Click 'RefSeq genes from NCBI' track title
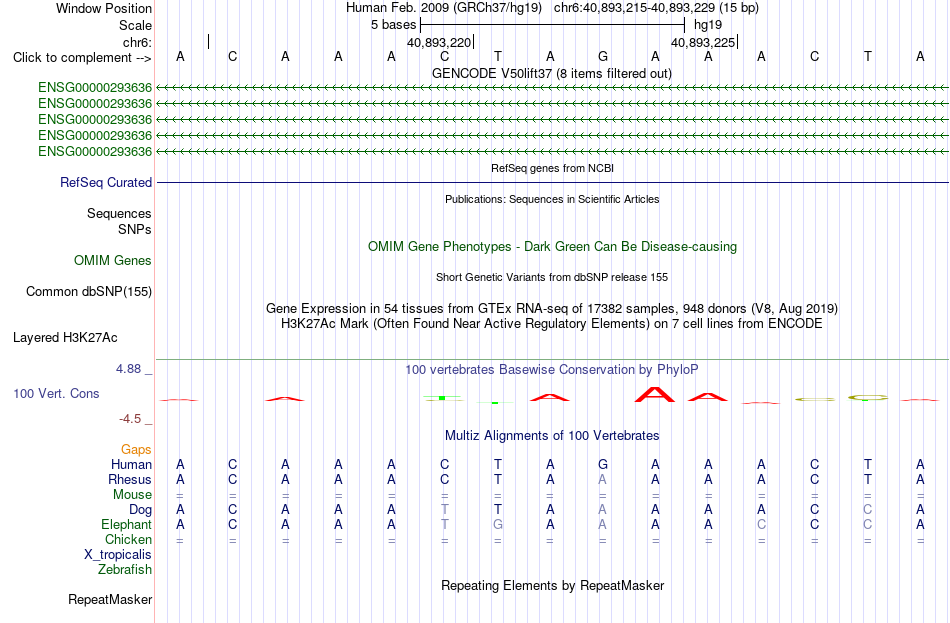 coord(552,168)
